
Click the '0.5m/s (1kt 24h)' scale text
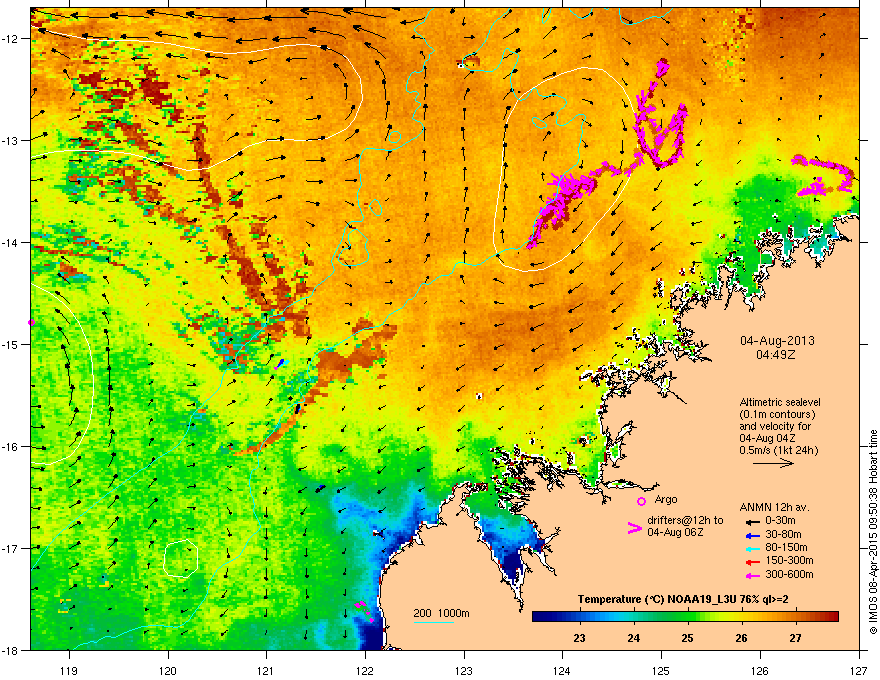779,450
